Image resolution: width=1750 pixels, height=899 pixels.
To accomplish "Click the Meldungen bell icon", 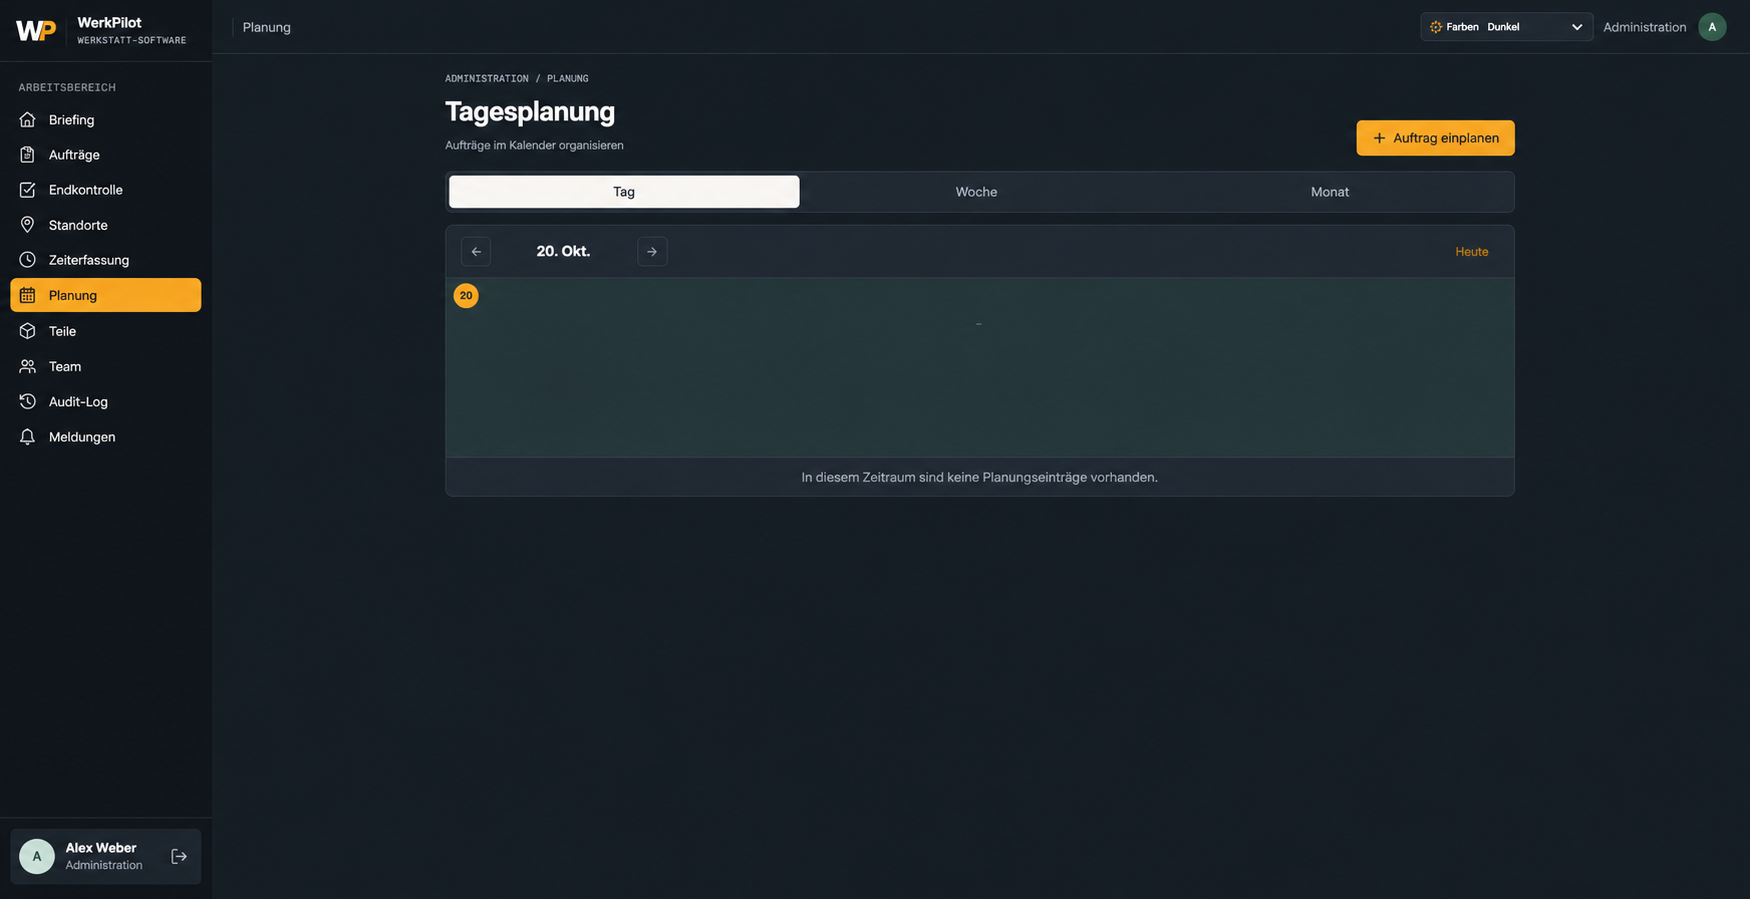I will (x=27, y=437).
